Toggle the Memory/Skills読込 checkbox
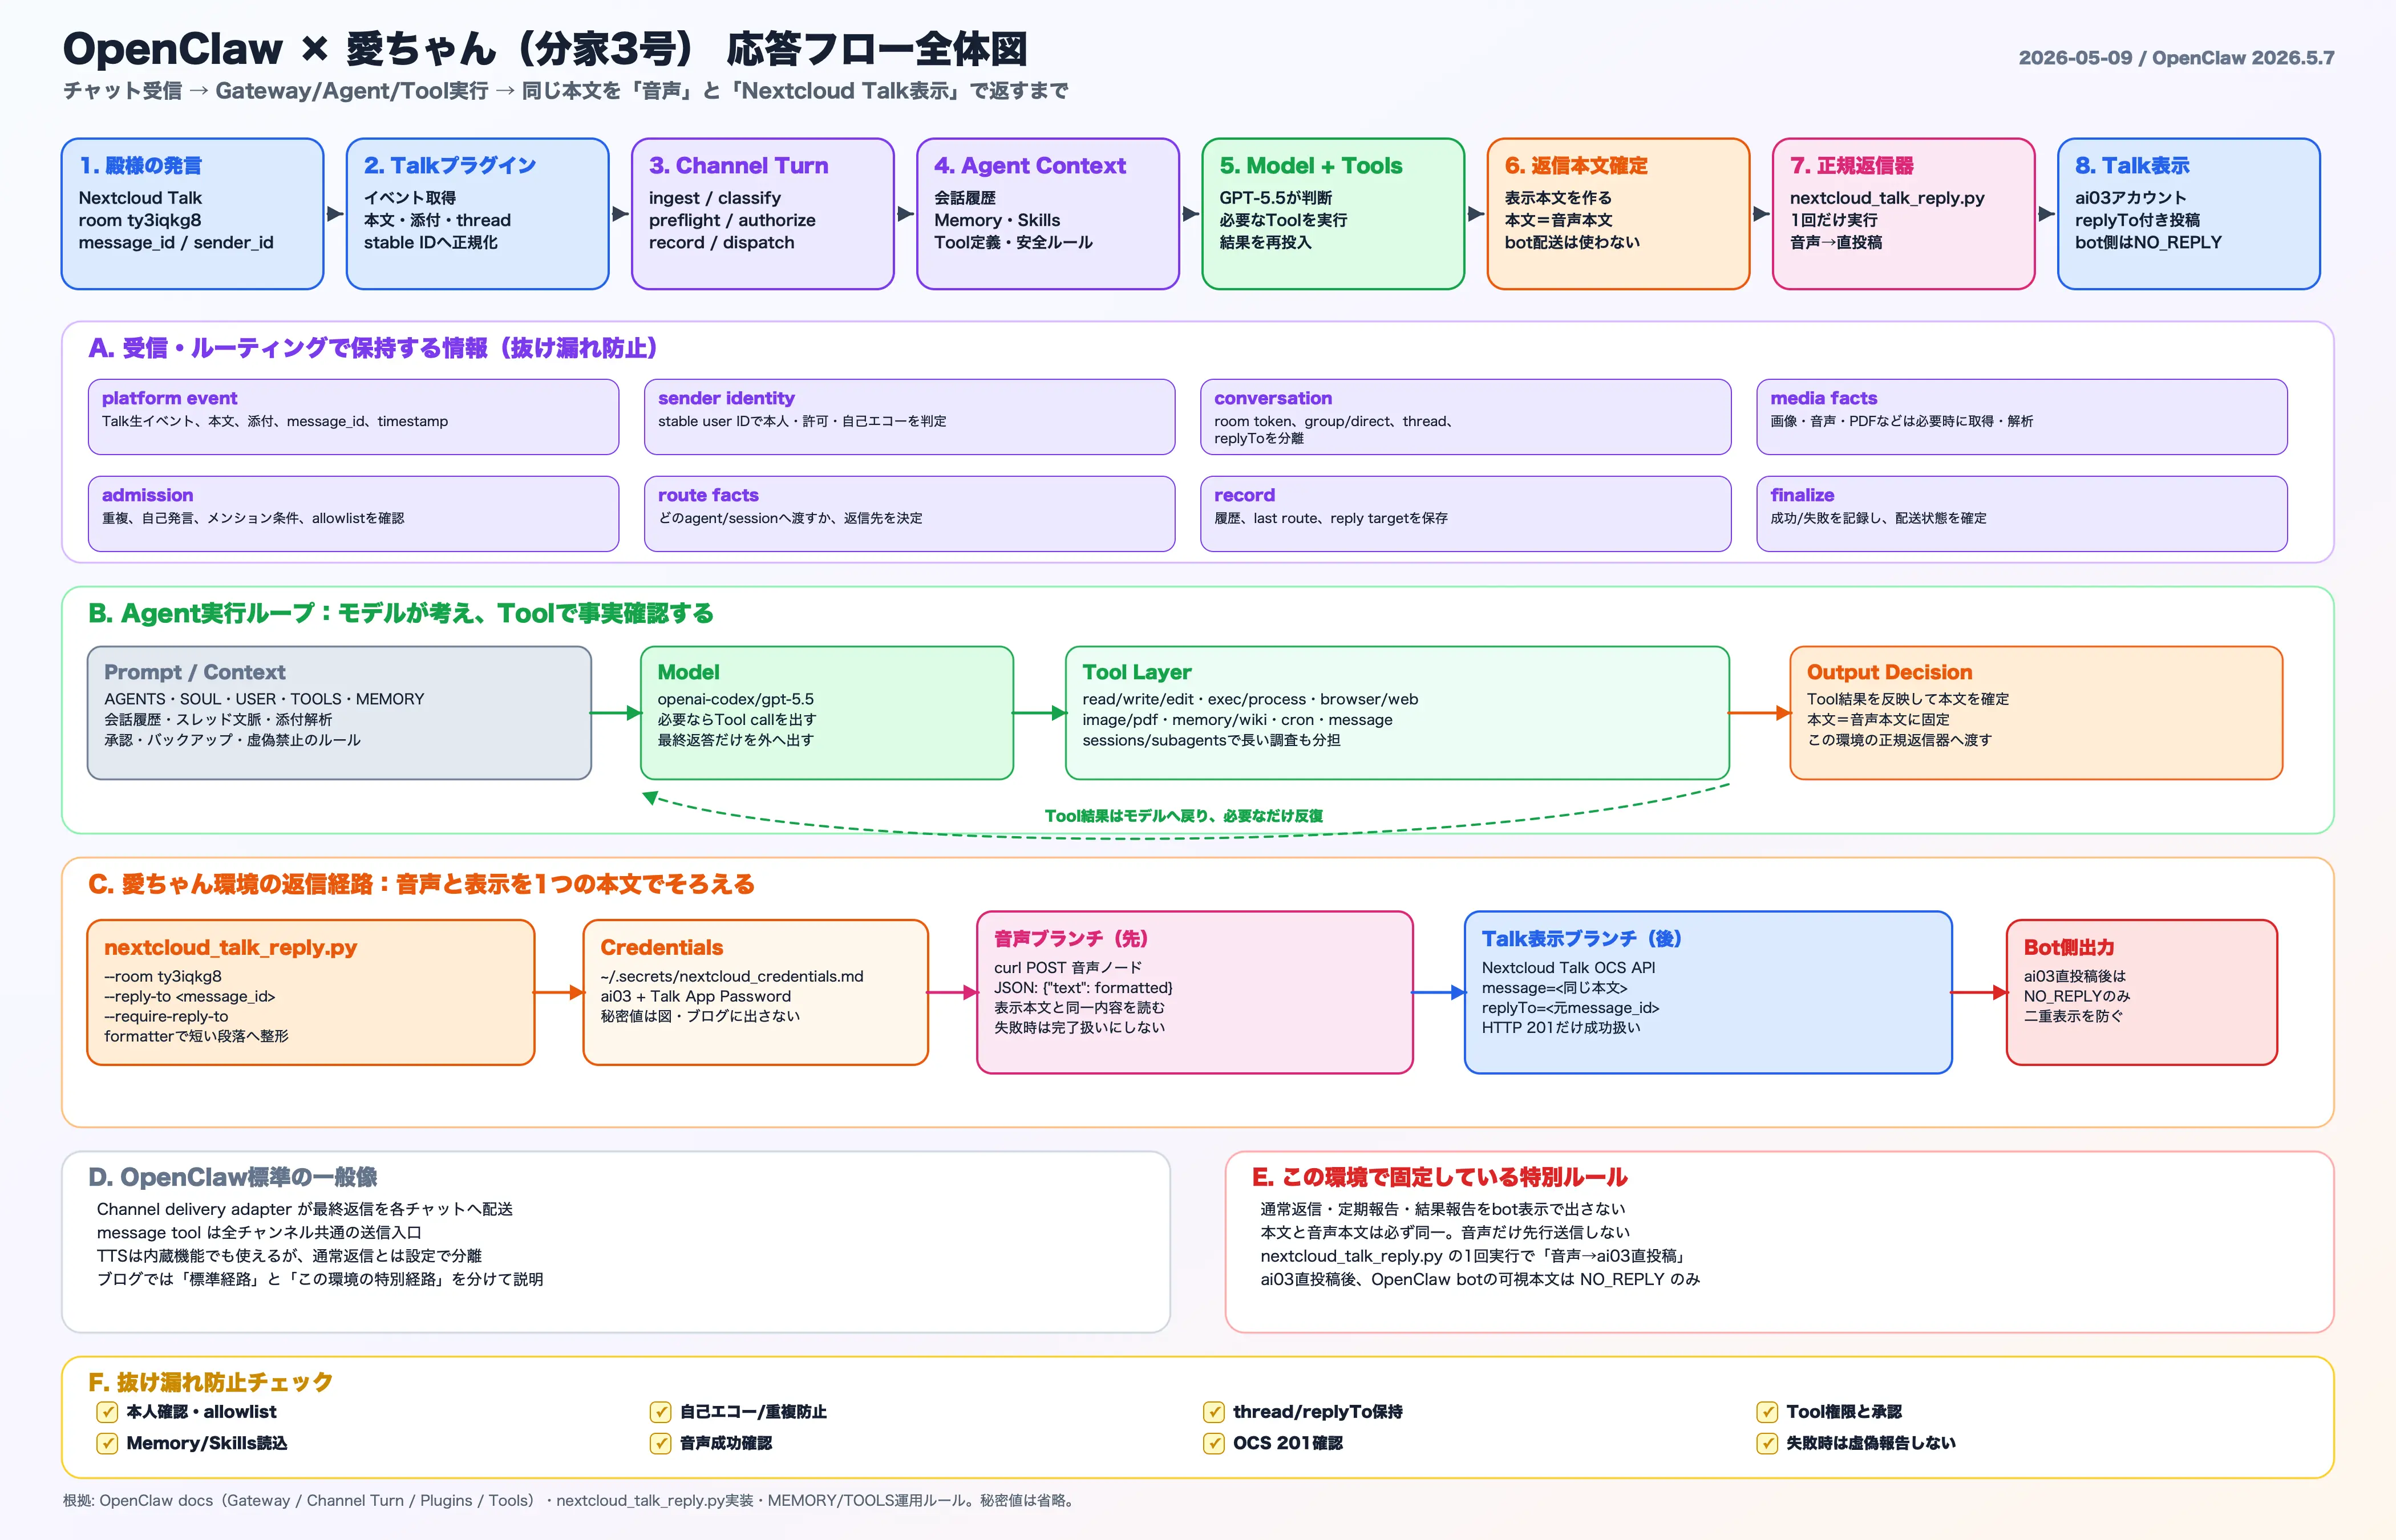The width and height of the screenshot is (2396, 1540). point(107,1443)
